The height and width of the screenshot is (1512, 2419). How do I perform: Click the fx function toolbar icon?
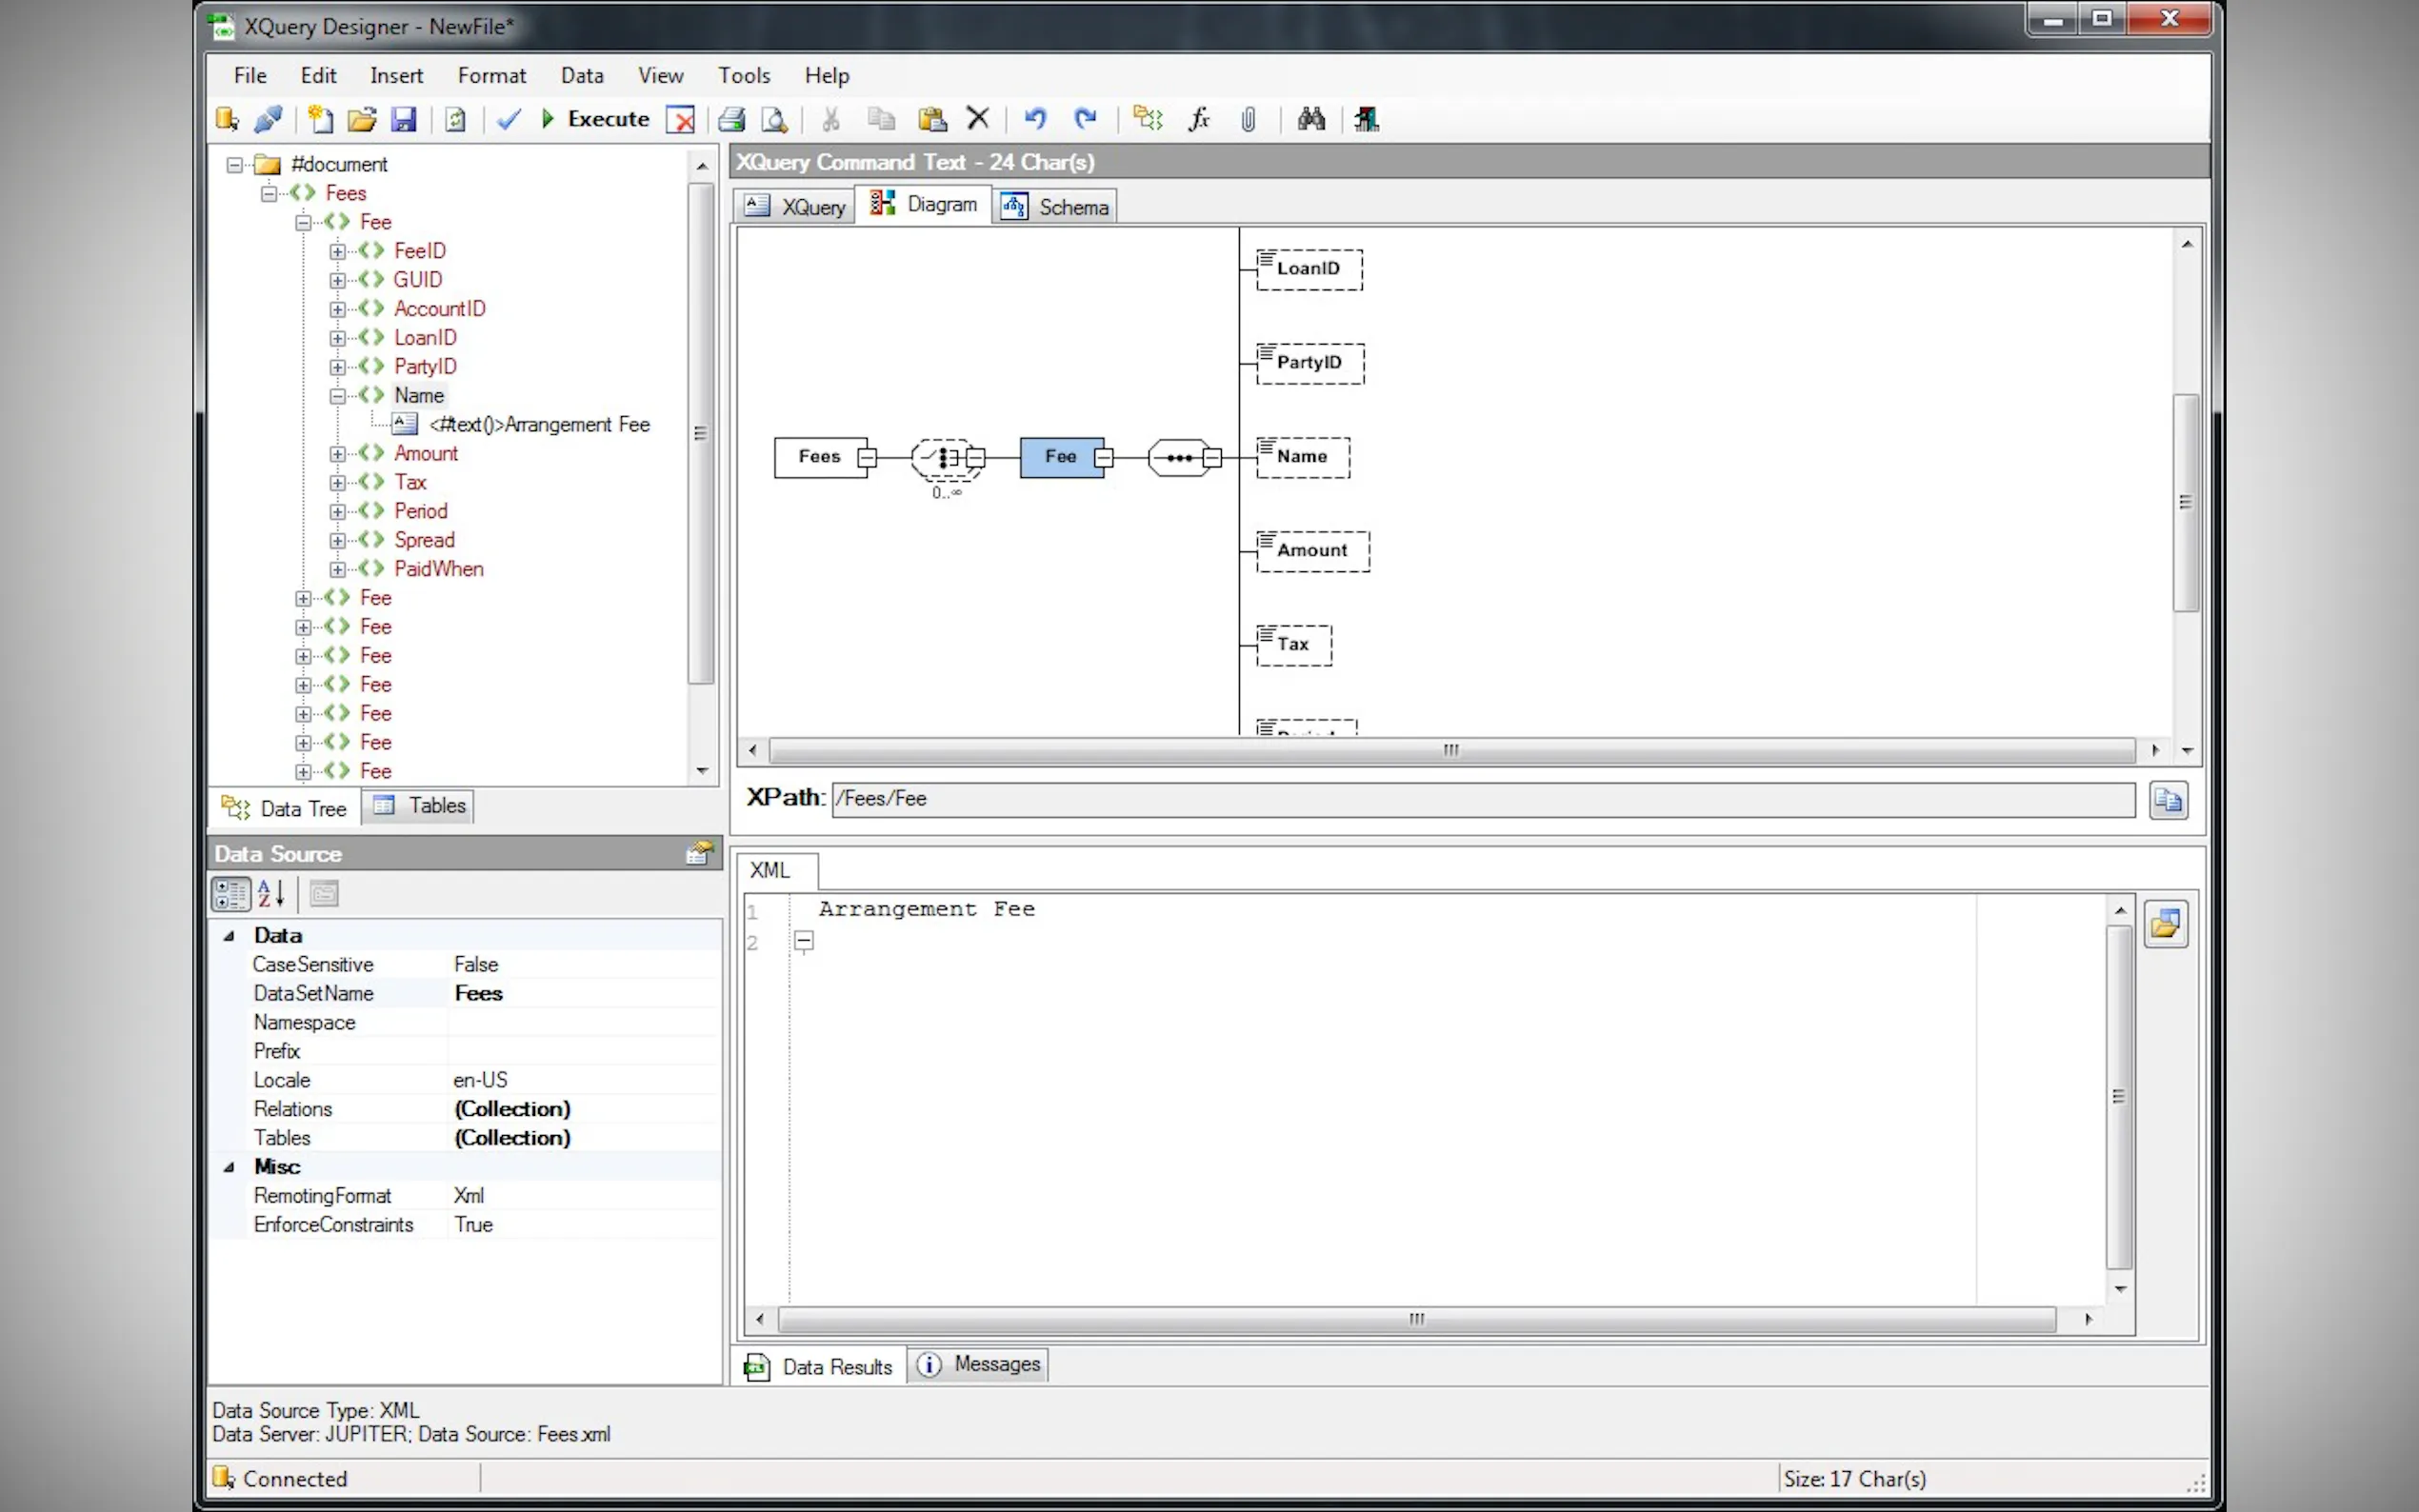coord(1198,120)
